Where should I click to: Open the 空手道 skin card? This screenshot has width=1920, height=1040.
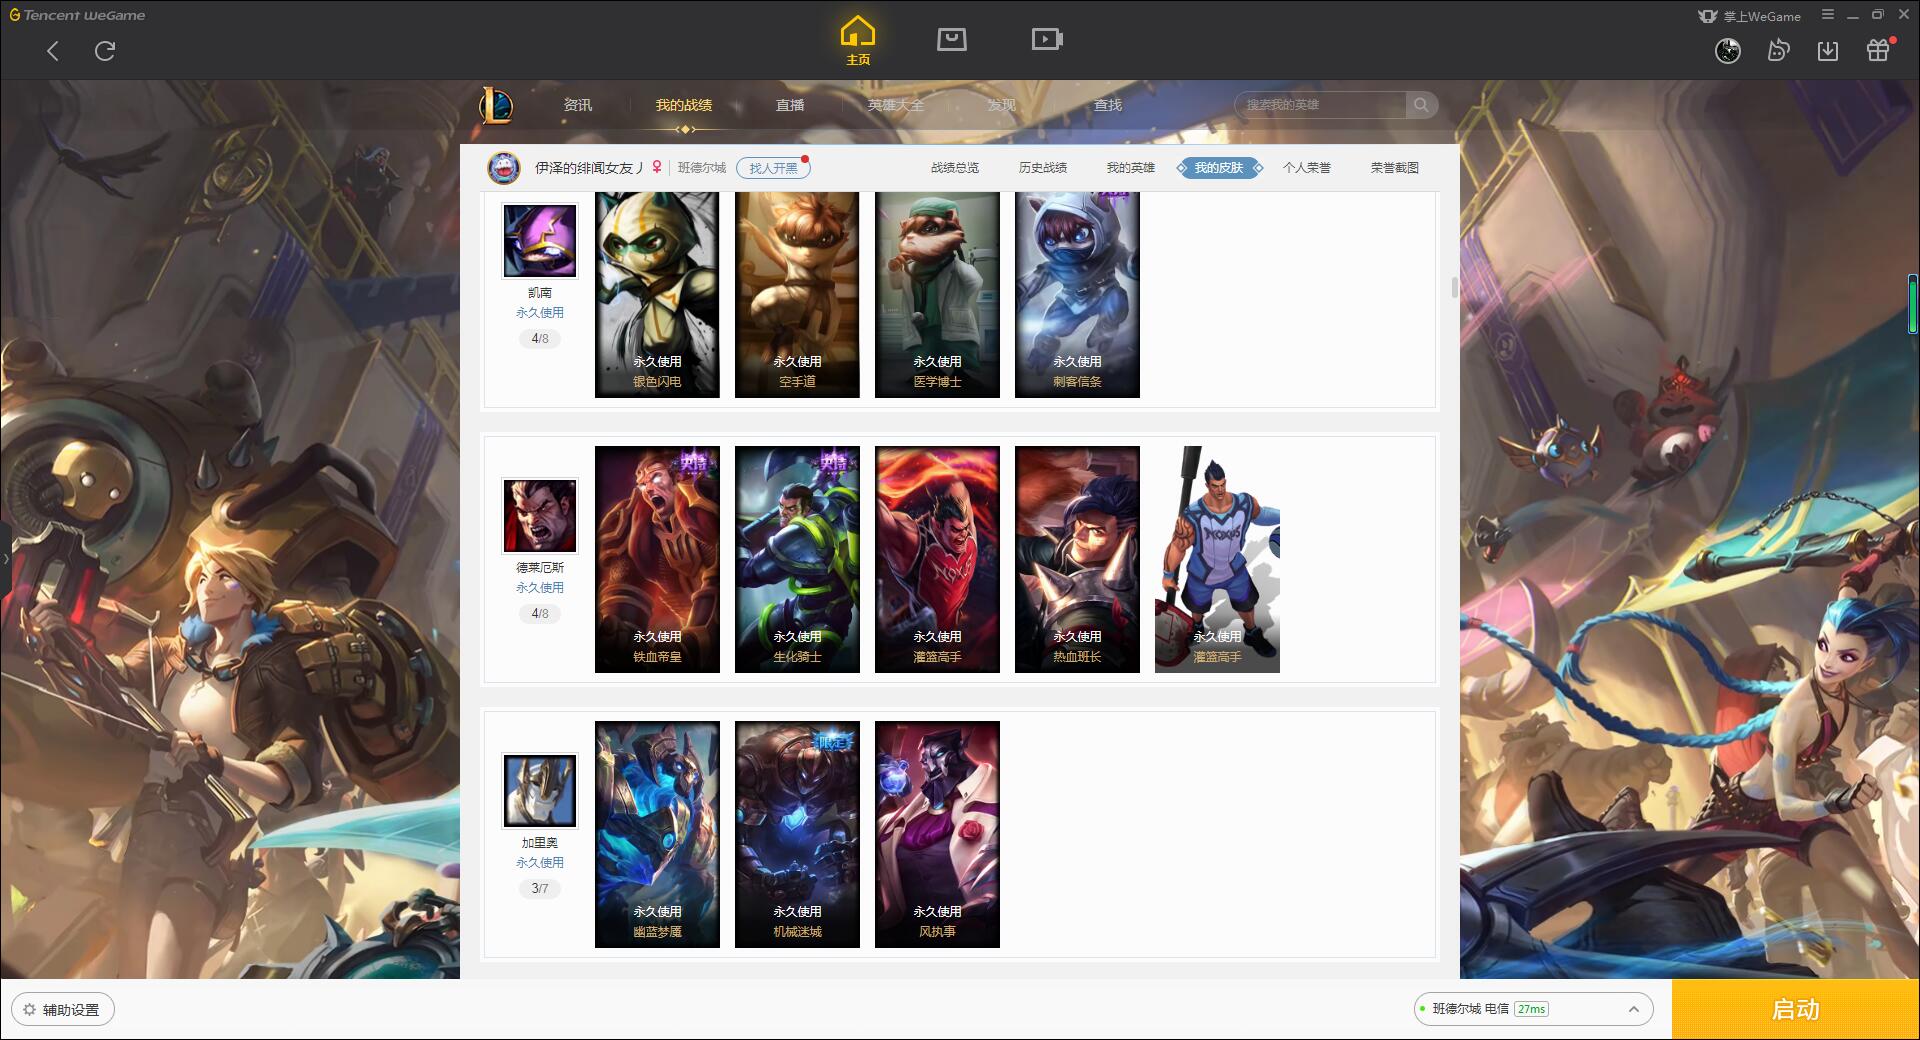pyautogui.click(x=797, y=295)
